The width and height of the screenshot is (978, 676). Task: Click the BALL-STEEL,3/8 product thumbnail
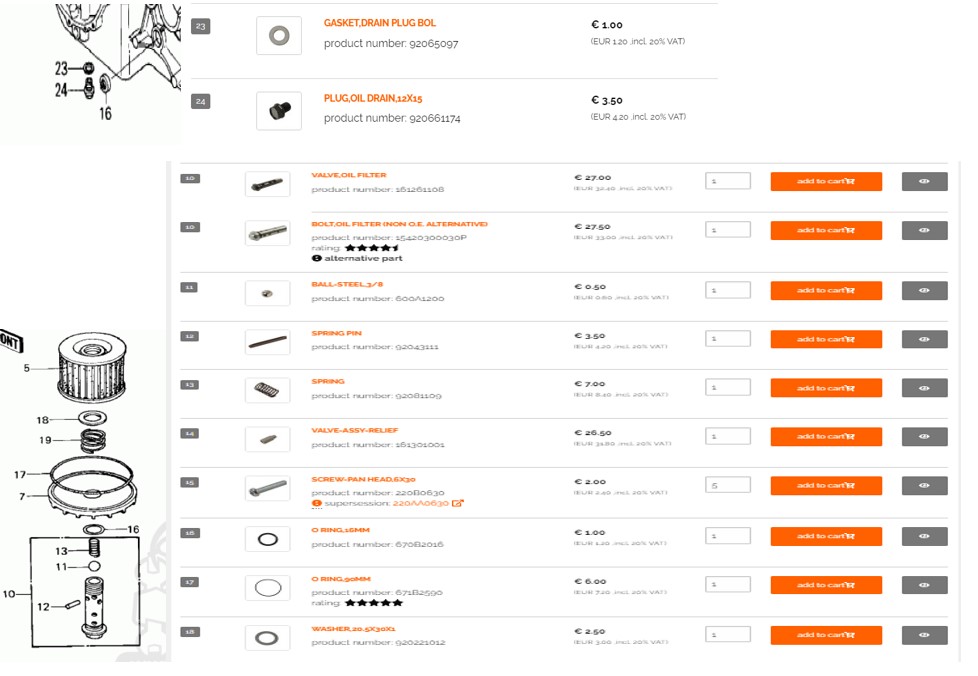(x=267, y=292)
